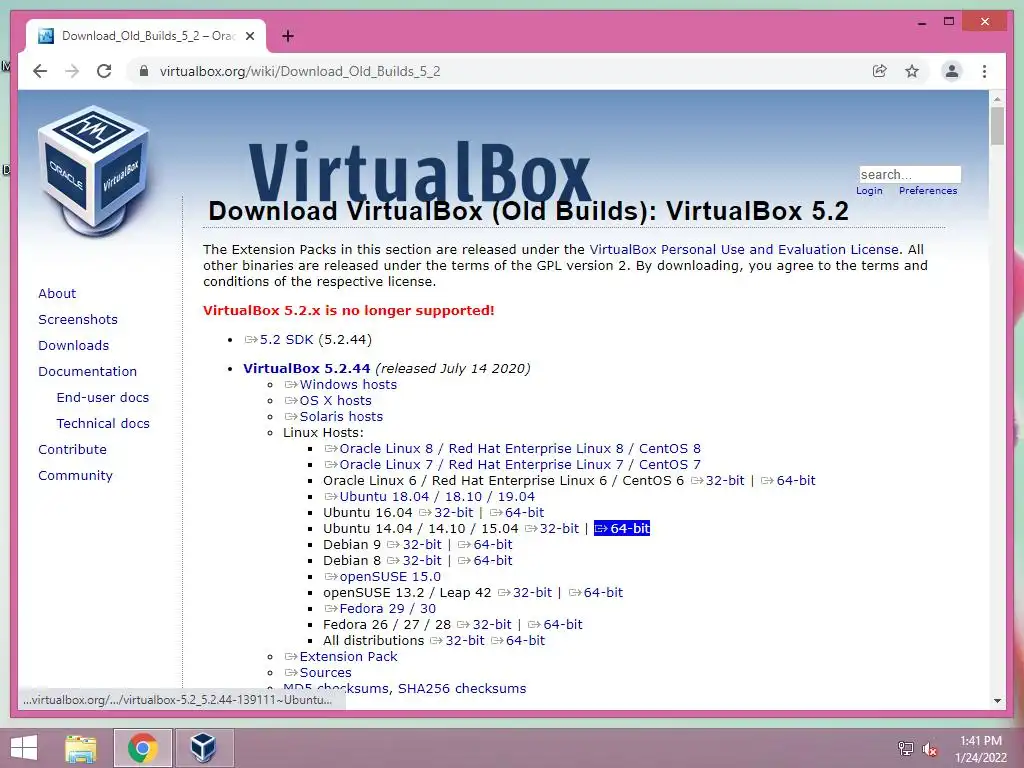Open File Explorer from the taskbar
This screenshot has height=768, width=1024.
tap(81, 748)
